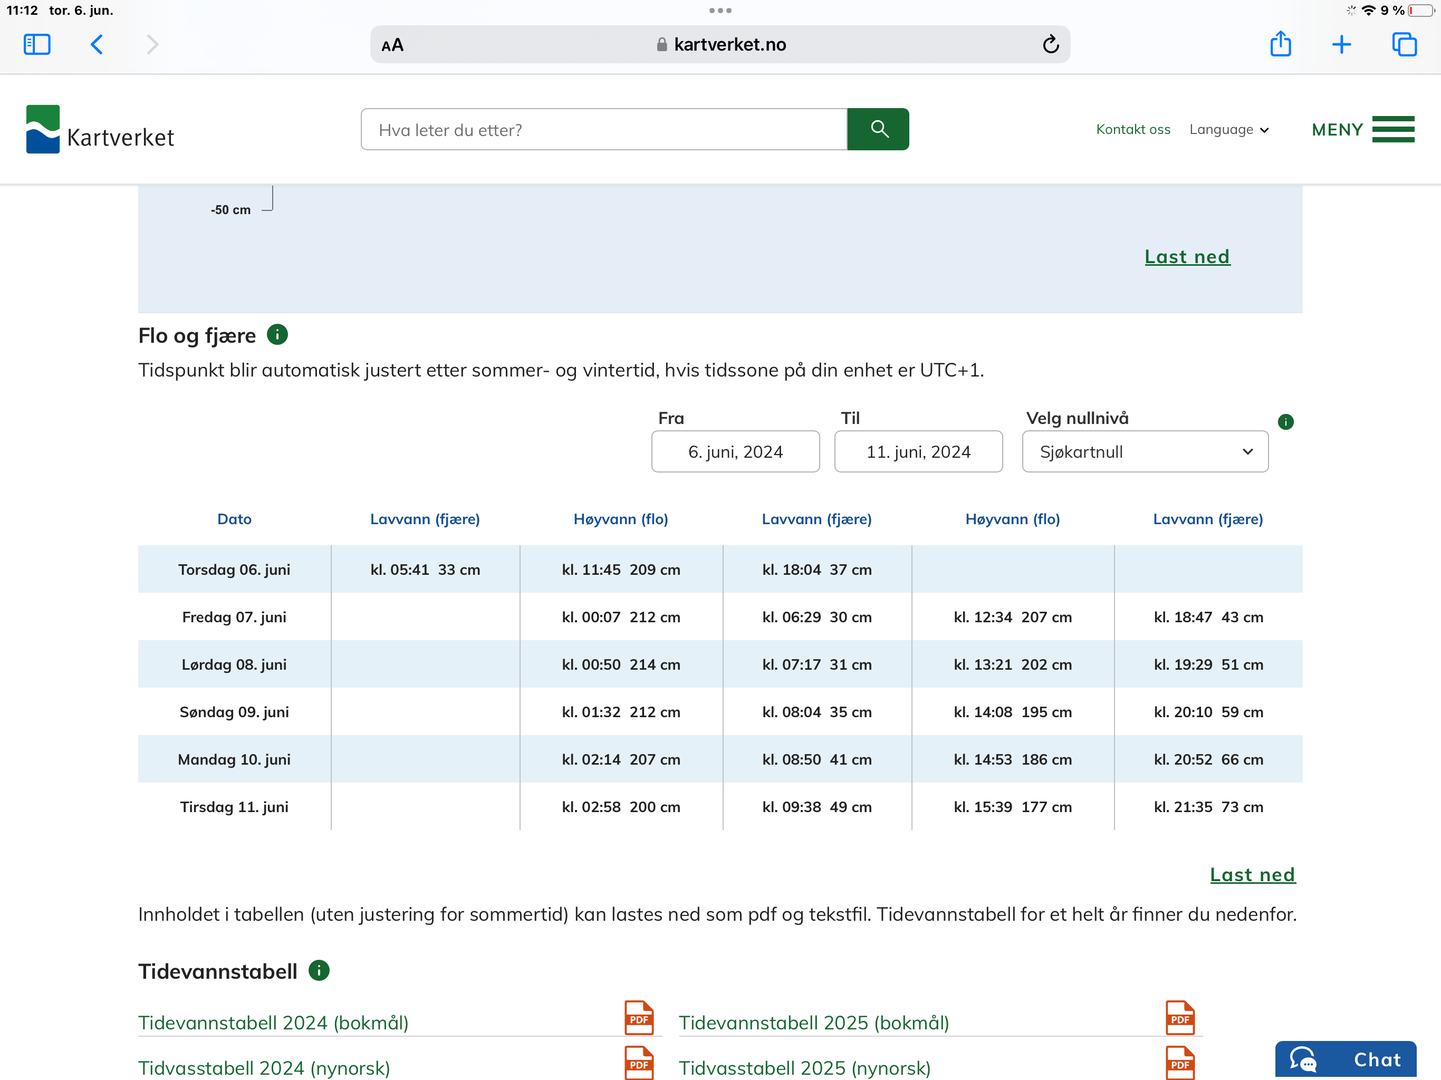
Task: Open Safari share sheet icon
Action: pyautogui.click(x=1281, y=44)
